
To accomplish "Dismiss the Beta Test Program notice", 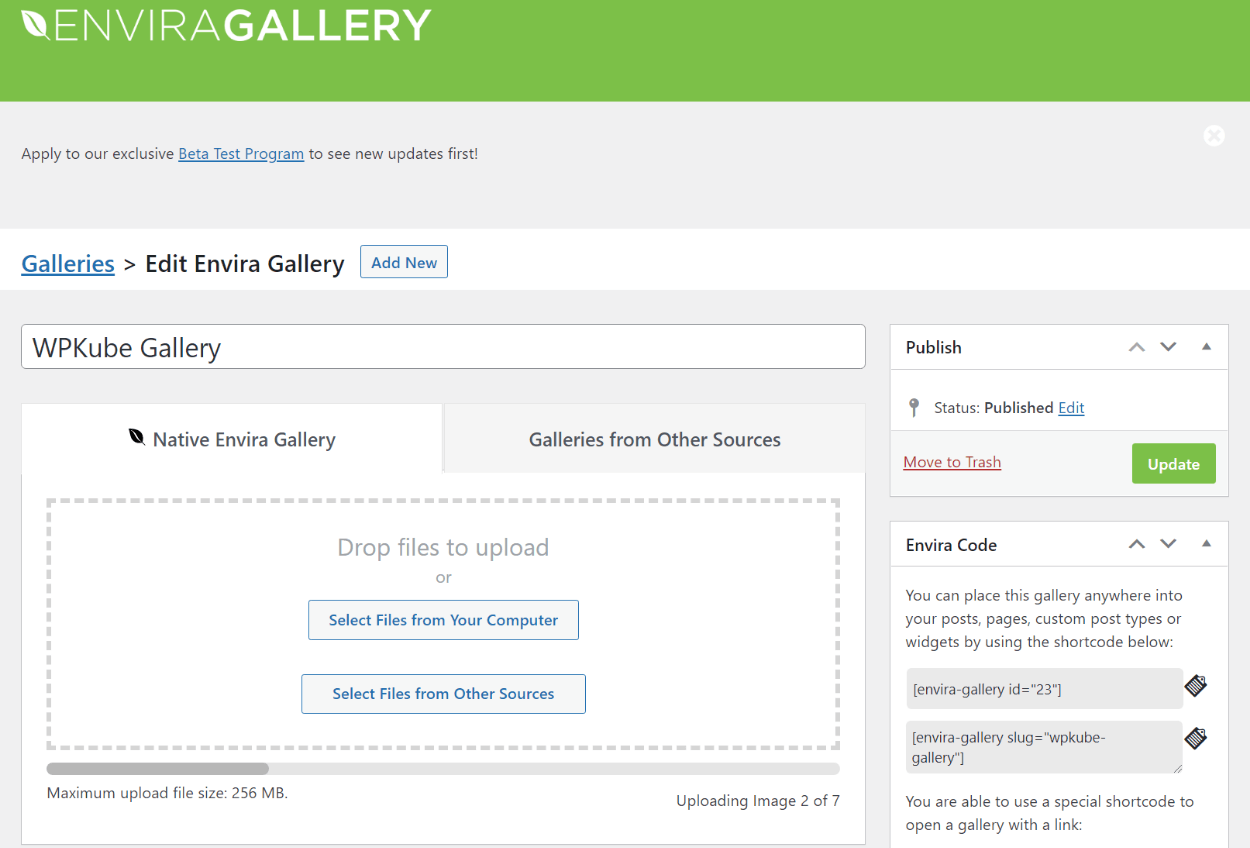I will coord(1214,136).
